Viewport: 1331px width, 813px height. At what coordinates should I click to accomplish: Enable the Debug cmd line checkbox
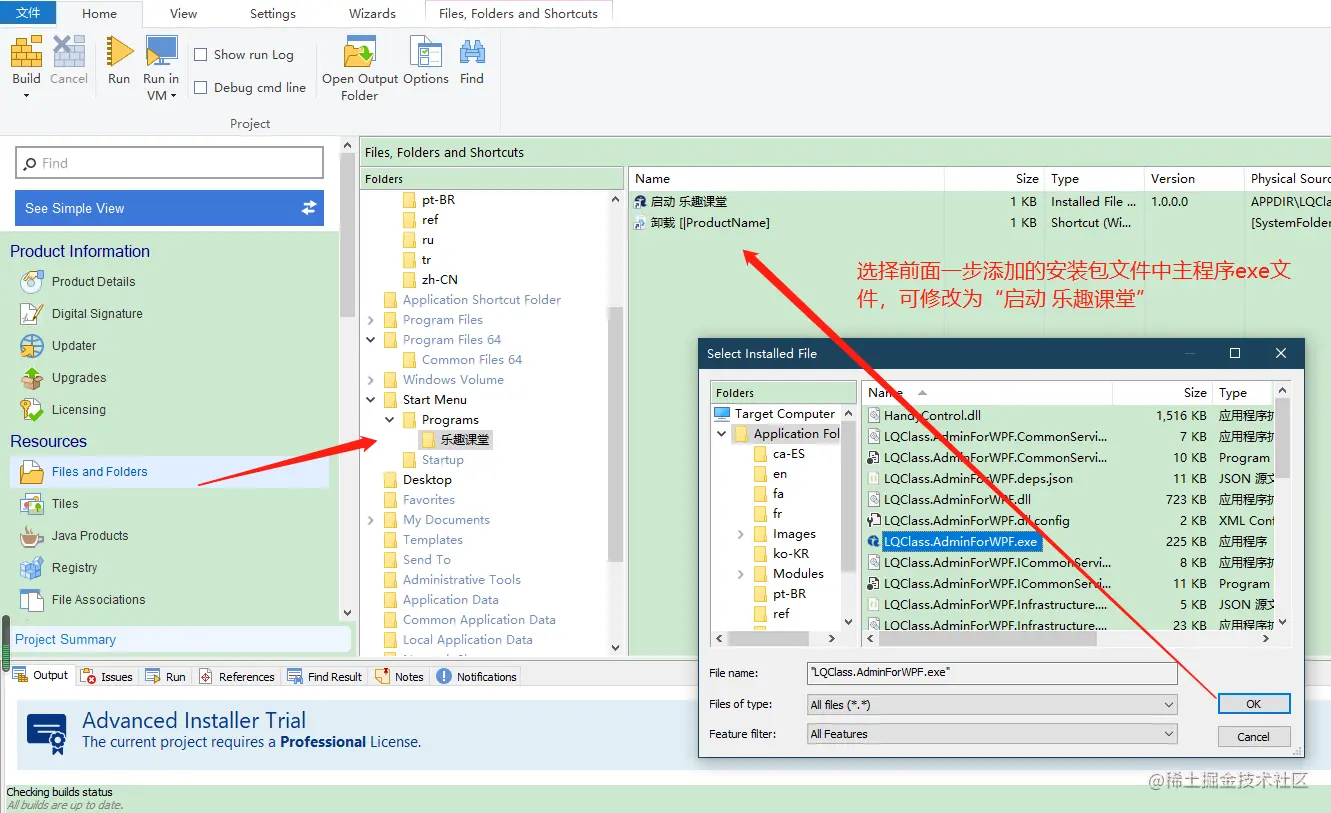[201, 88]
